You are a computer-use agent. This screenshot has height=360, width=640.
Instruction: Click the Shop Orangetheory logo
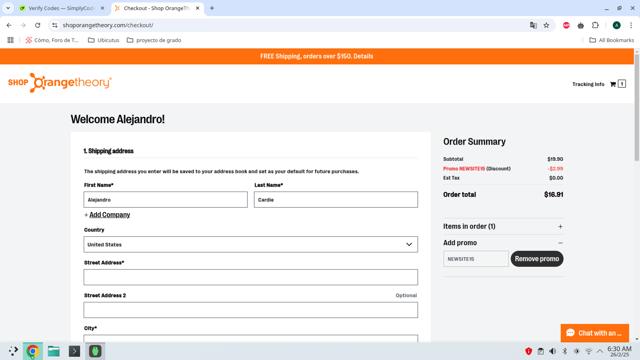point(60,83)
